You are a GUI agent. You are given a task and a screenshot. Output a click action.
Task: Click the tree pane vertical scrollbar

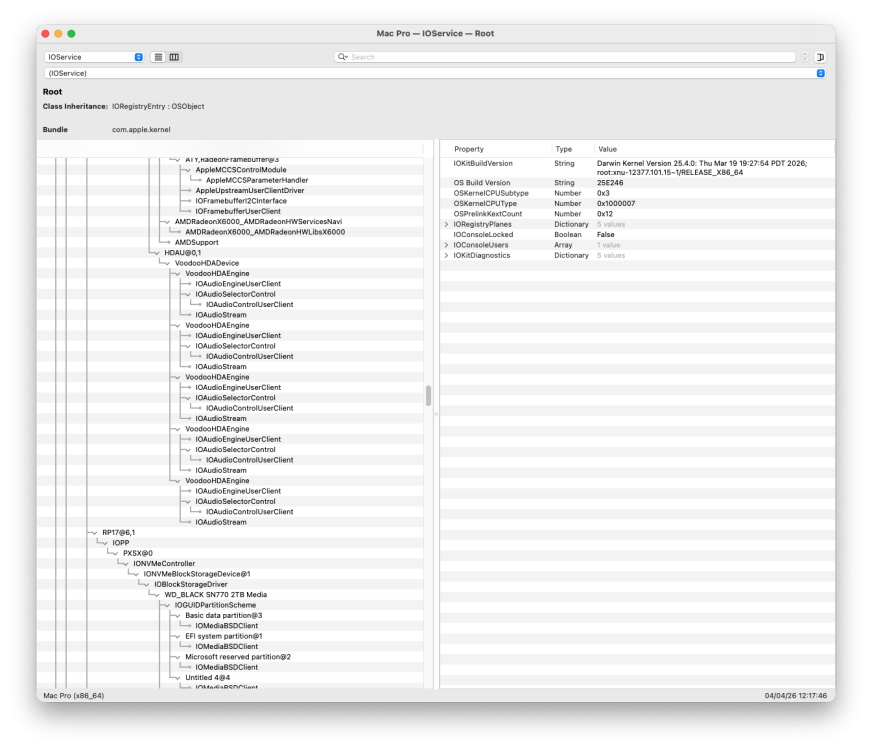(x=428, y=395)
